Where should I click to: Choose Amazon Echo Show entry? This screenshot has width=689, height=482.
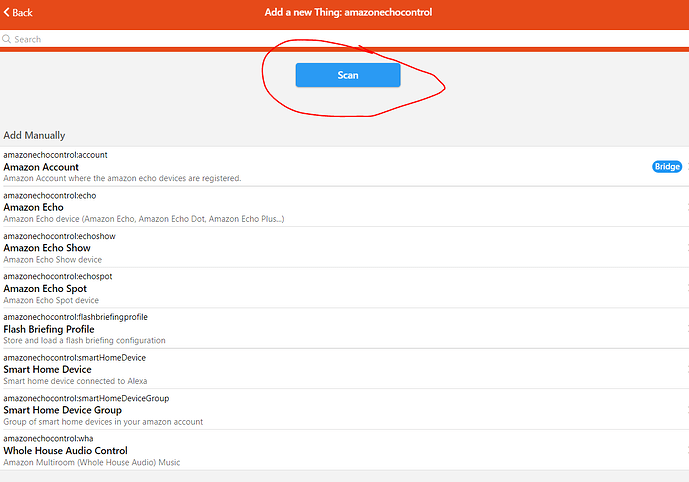click(x=344, y=248)
